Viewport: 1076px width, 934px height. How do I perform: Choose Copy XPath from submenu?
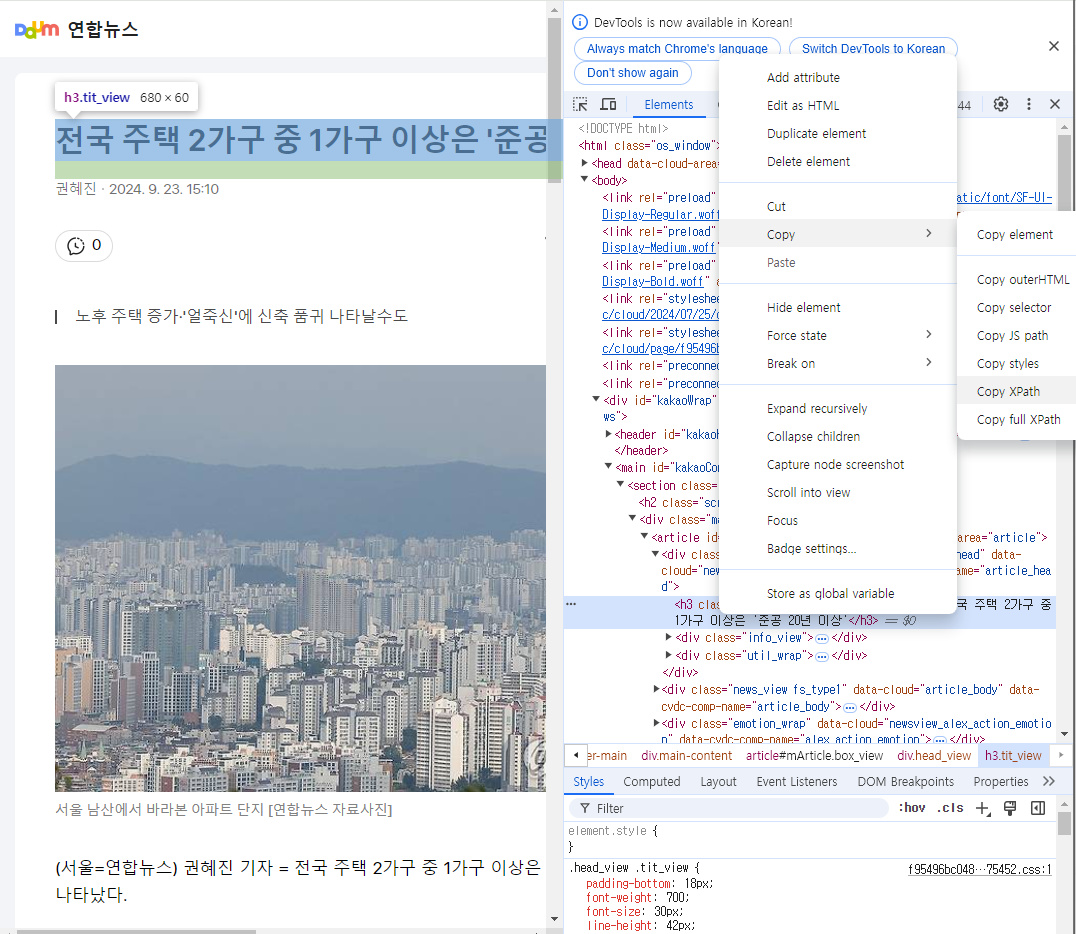pos(1017,392)
